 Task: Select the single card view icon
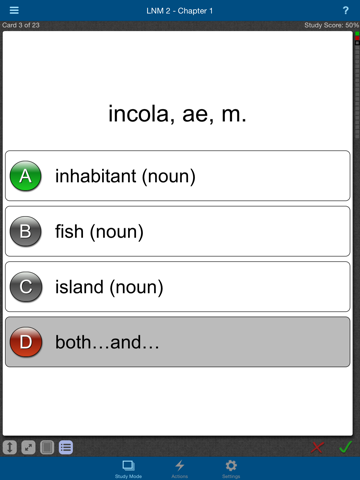pyautogui.click(x=47, y=447)
